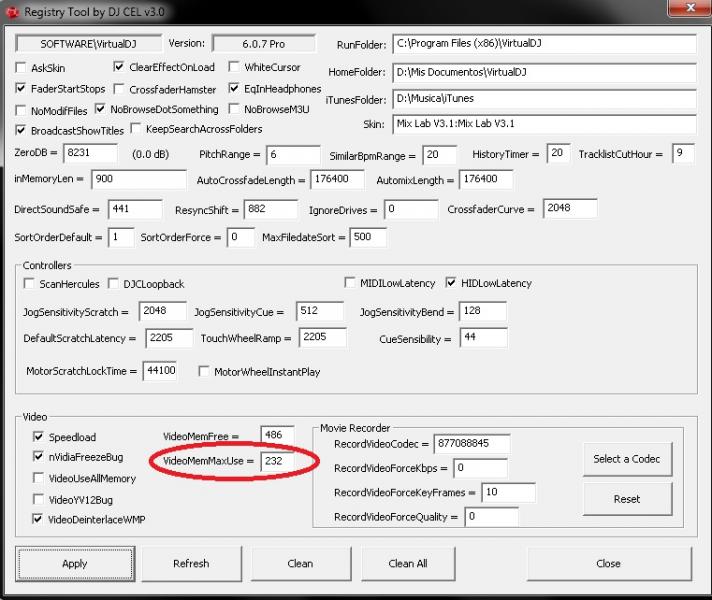Screen dimensions: 712x600
Task: Click the HistoryTimer field
Action: [559, 153]
